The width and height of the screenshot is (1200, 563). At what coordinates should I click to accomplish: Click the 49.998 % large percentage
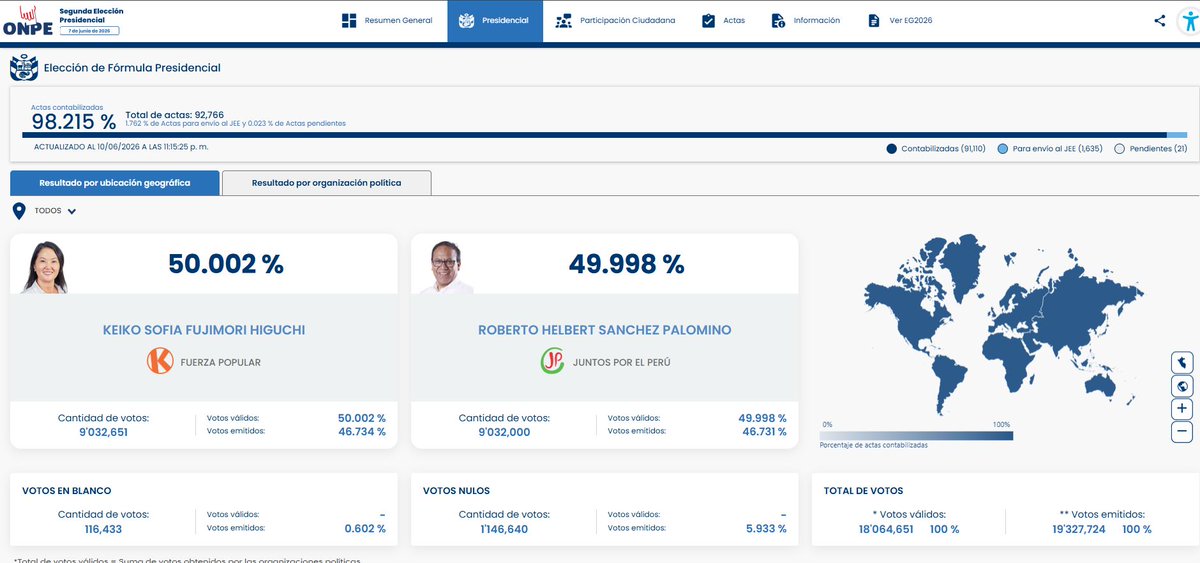(627, 264)
